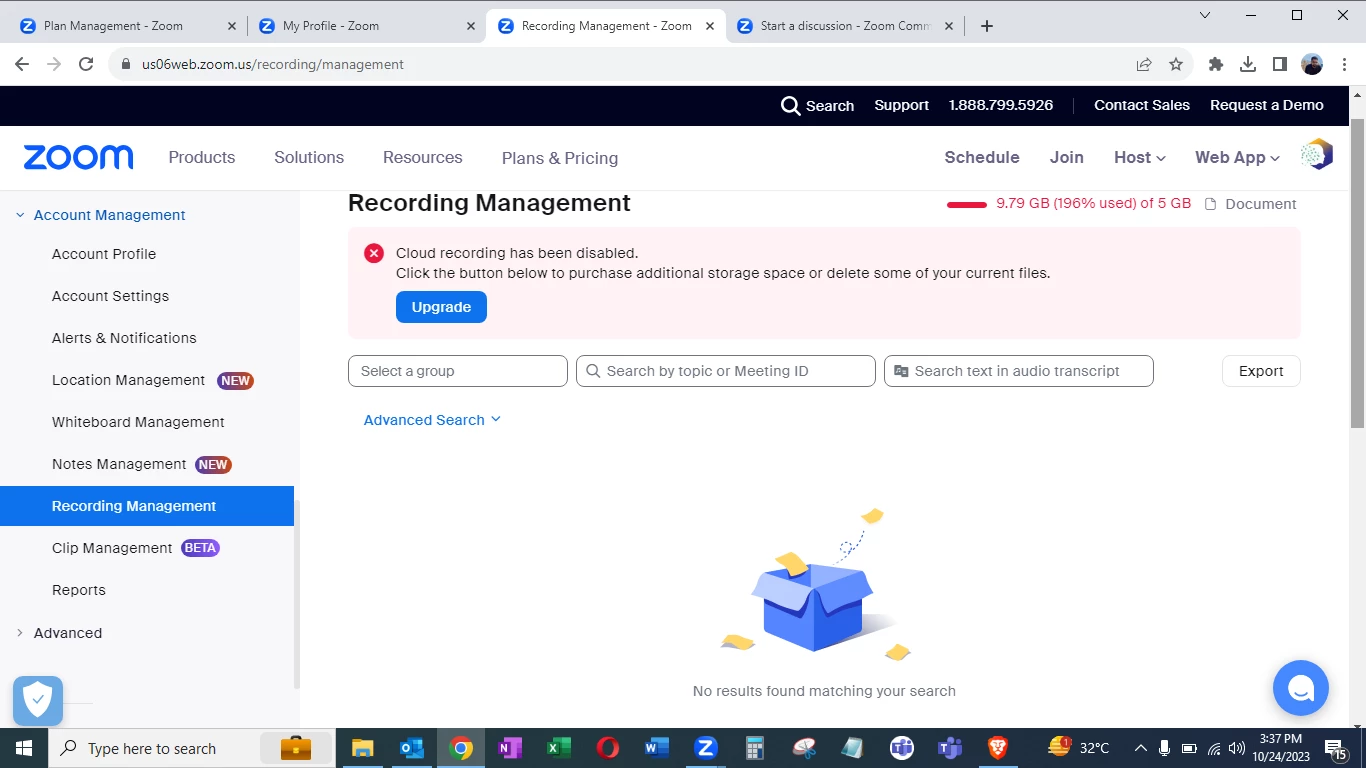Go back with browser back arrow
1366x768 pixels.
(22, 64)
